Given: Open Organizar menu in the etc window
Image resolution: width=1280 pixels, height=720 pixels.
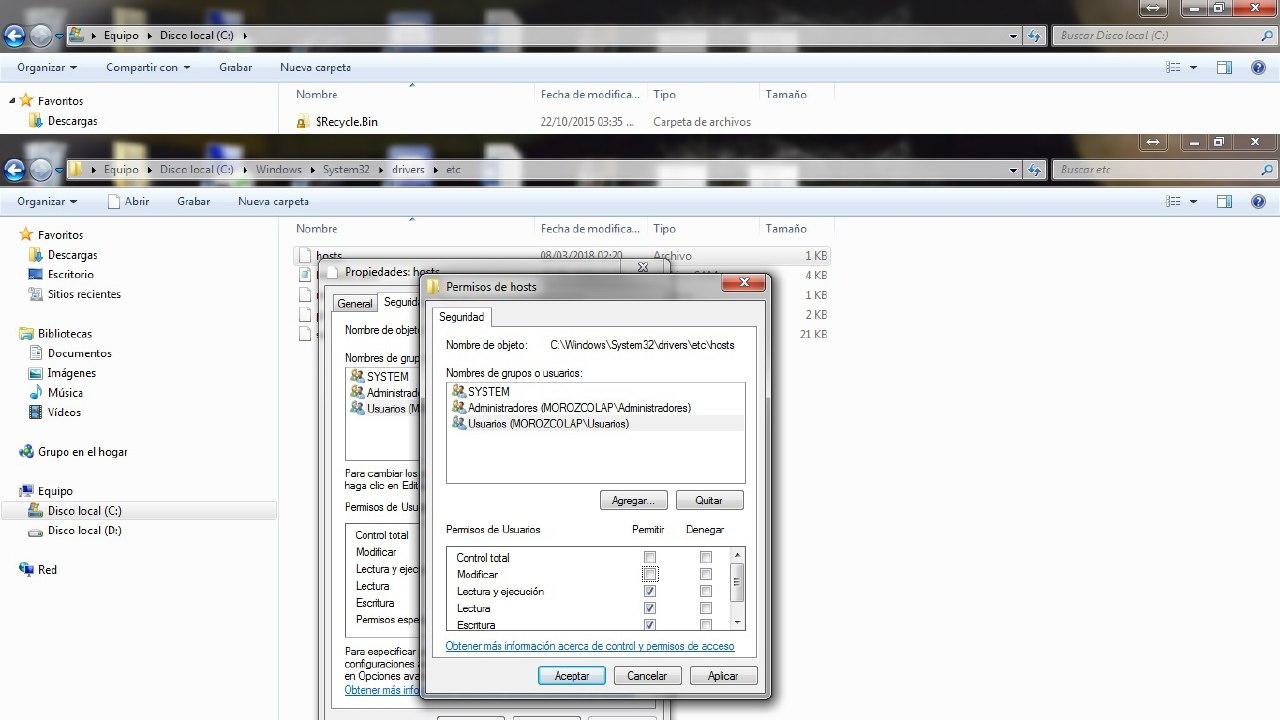Looking at the screenshot, I should click(x=47, y=202).
